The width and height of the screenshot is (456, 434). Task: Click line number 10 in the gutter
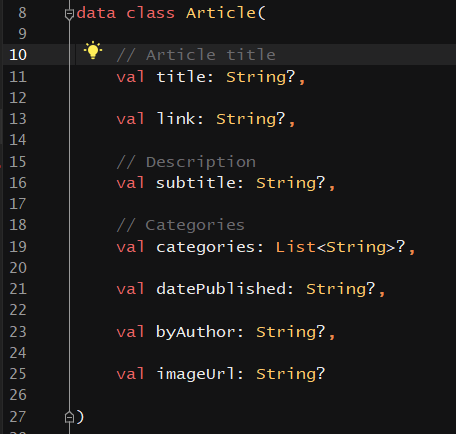[x=18, y=55]
